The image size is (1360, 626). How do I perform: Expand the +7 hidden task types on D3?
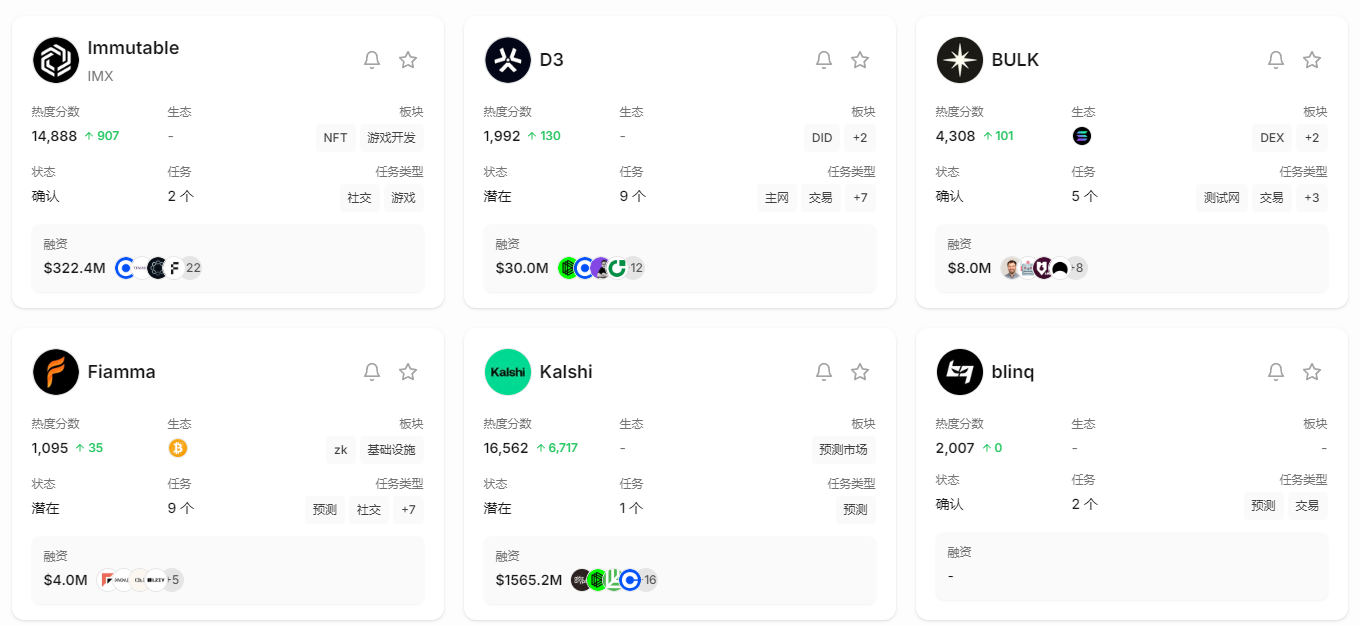coord(860,197)
